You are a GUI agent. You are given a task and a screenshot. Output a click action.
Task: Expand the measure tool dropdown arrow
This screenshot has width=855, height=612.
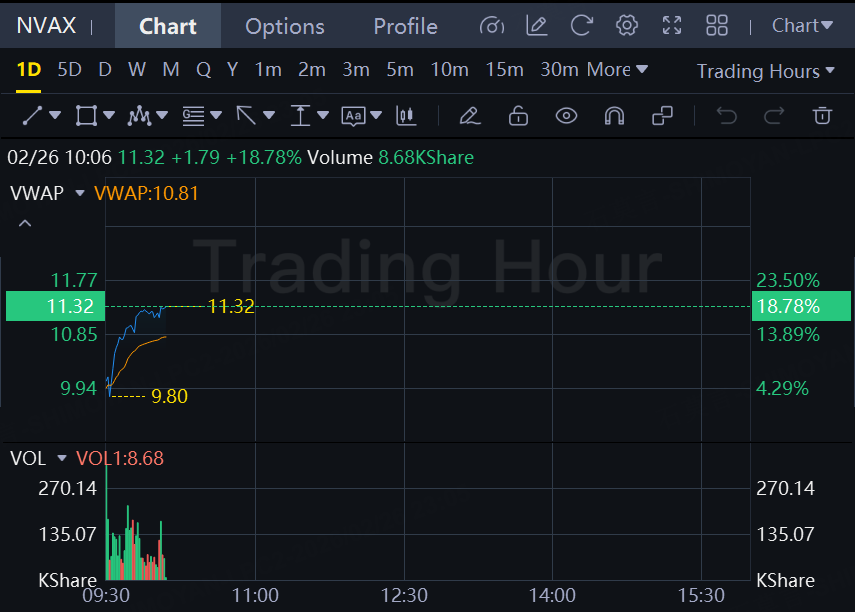[x=323, y=115]
